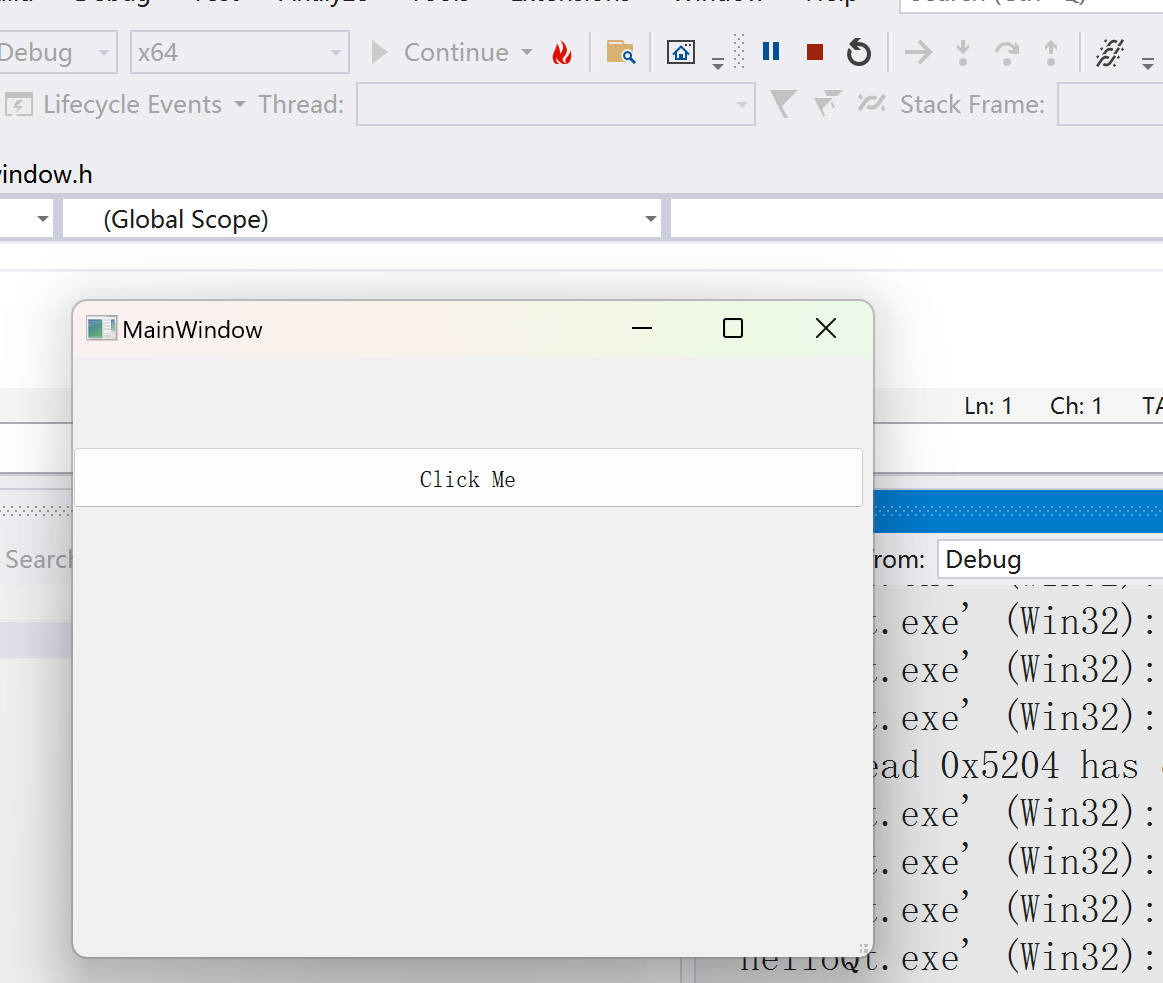Click the Click Me button in MainWindow
This screenshot has width=1163, height=983.
(x=468, y=478)
